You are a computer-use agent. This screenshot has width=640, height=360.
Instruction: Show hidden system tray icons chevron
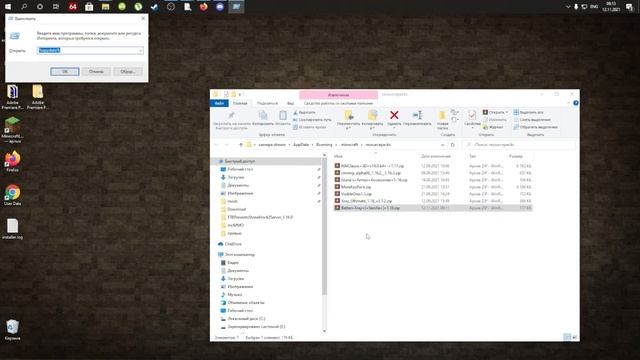coord(568,7)
